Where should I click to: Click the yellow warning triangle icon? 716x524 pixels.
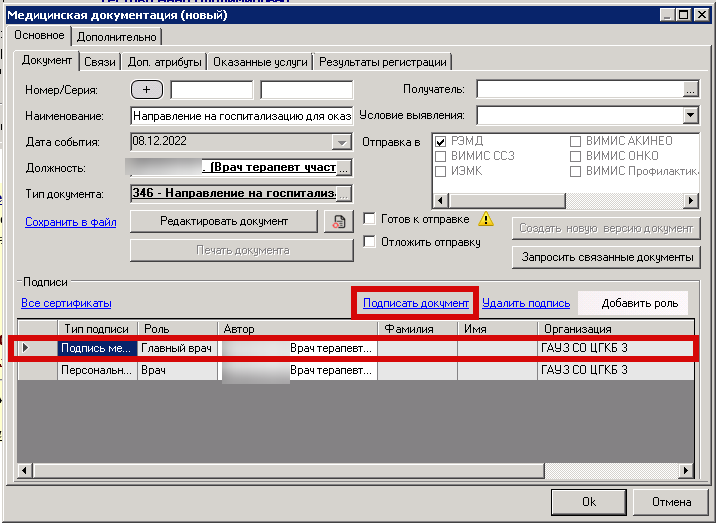click(486, 219)
